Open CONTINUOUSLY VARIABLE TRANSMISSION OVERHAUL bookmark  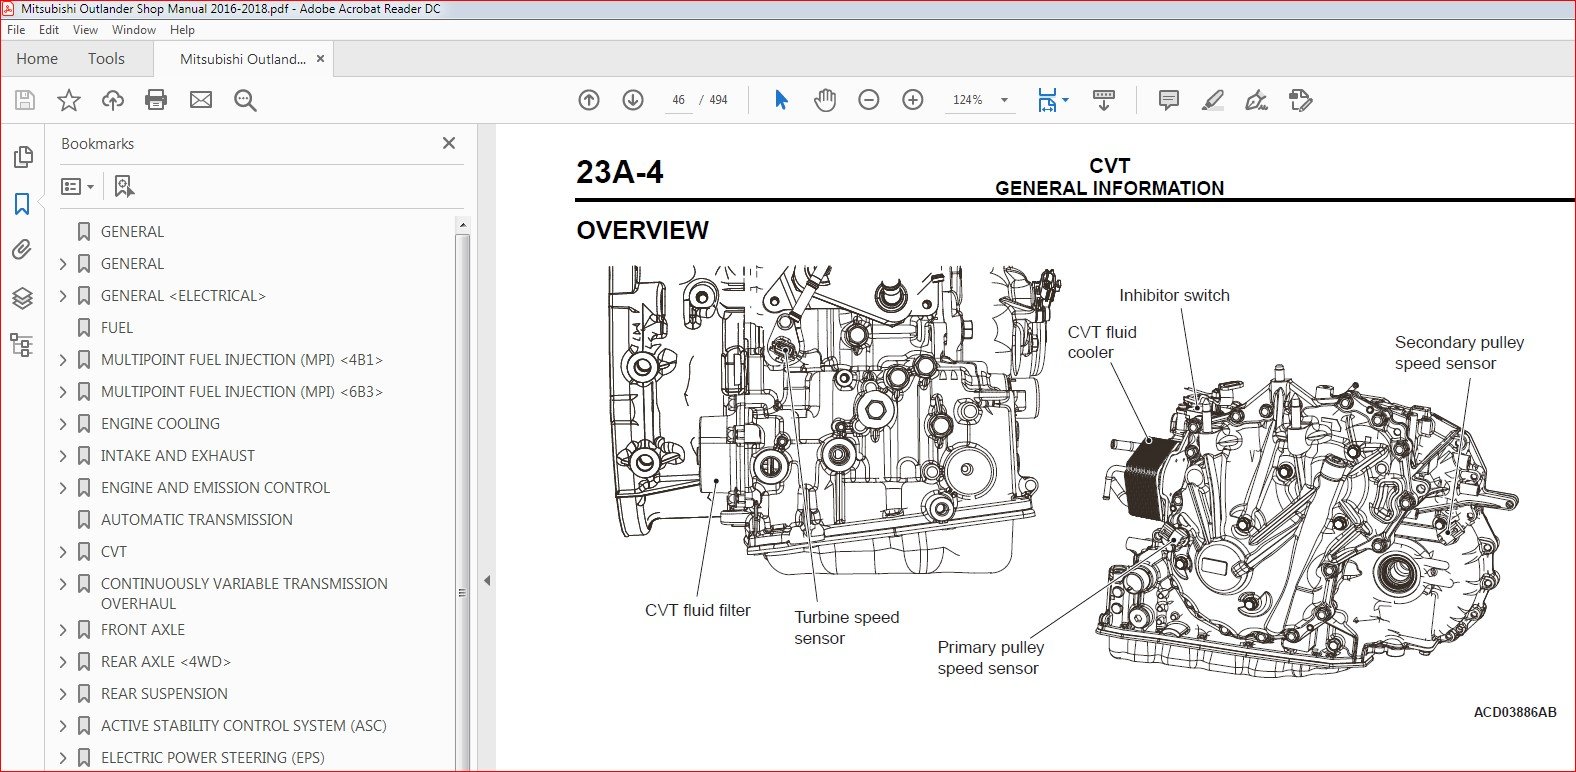[244, 594]
